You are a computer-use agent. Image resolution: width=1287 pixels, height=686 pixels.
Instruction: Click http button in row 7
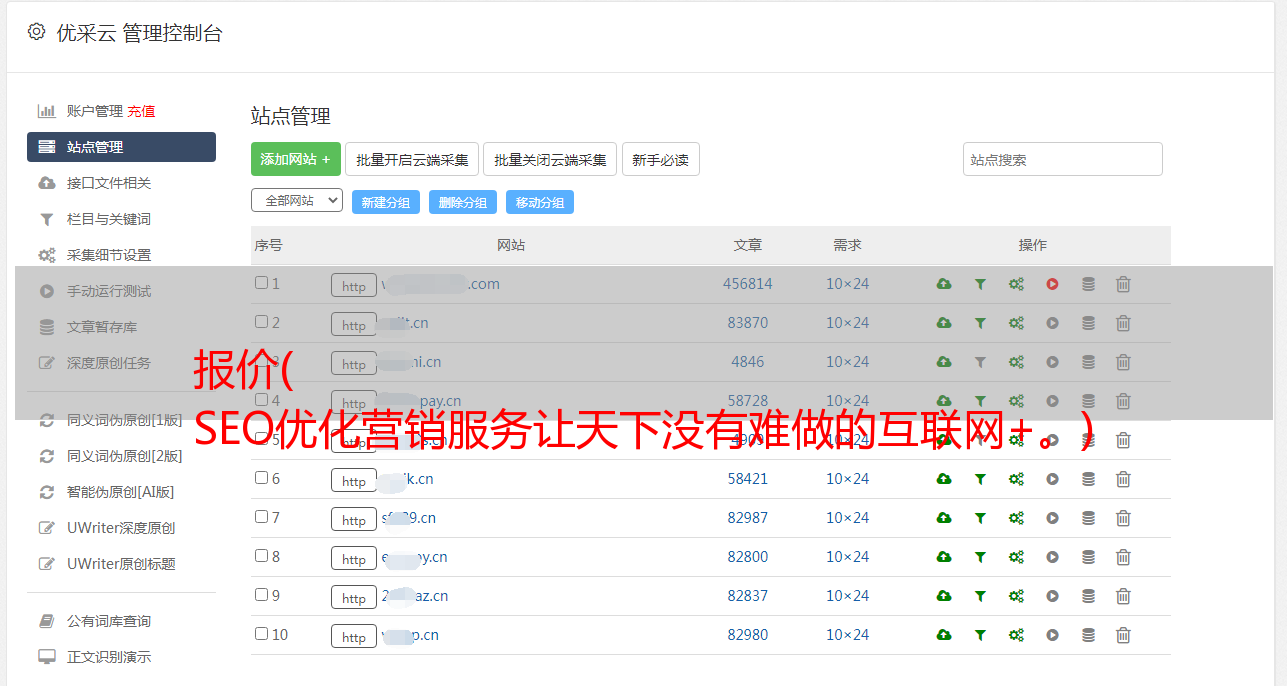click(x=354, y=519)
